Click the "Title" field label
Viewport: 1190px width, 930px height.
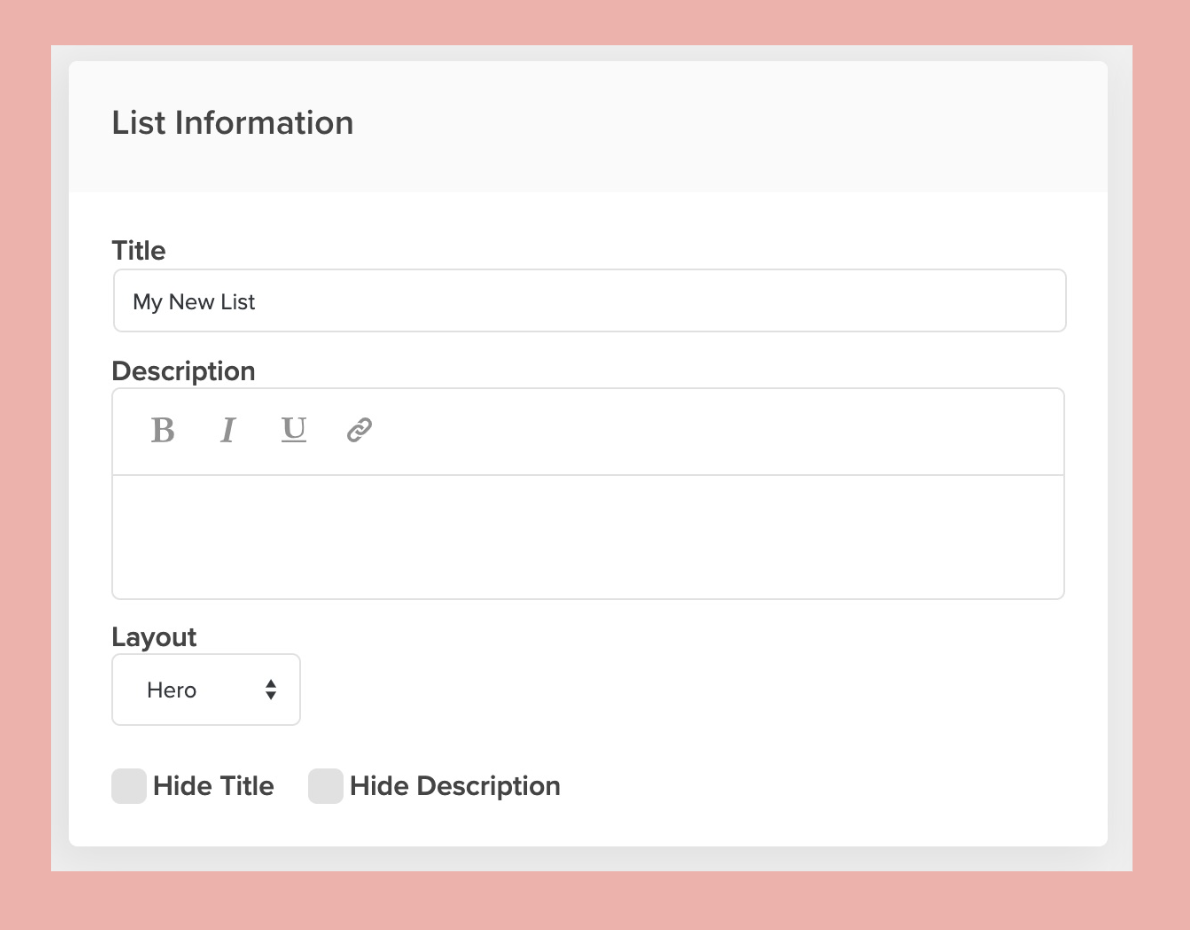[x=139, y=250]
